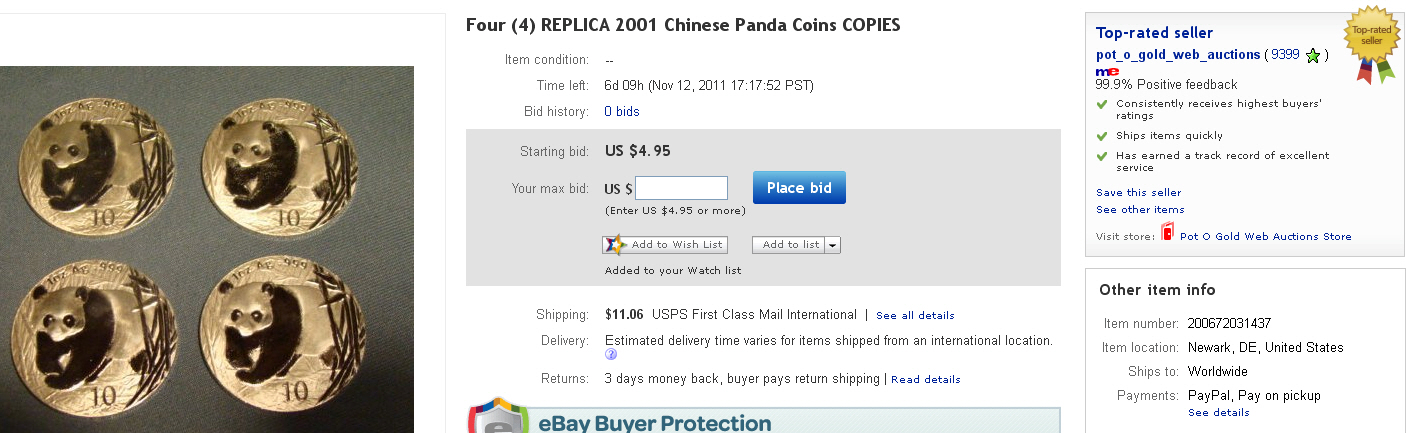
Task: Click the panda coins product image
Action: pos(207,249)
